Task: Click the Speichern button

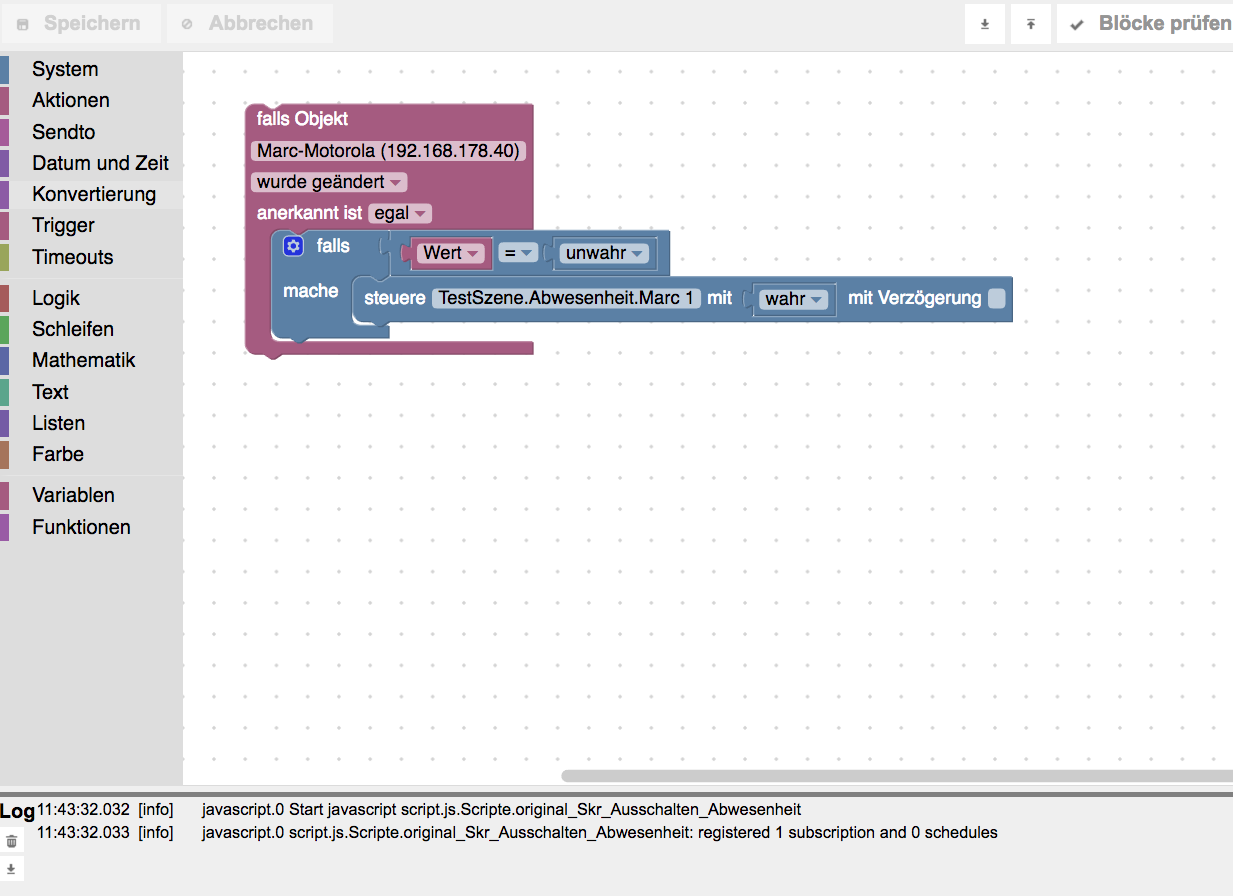Action: [80, 23]
